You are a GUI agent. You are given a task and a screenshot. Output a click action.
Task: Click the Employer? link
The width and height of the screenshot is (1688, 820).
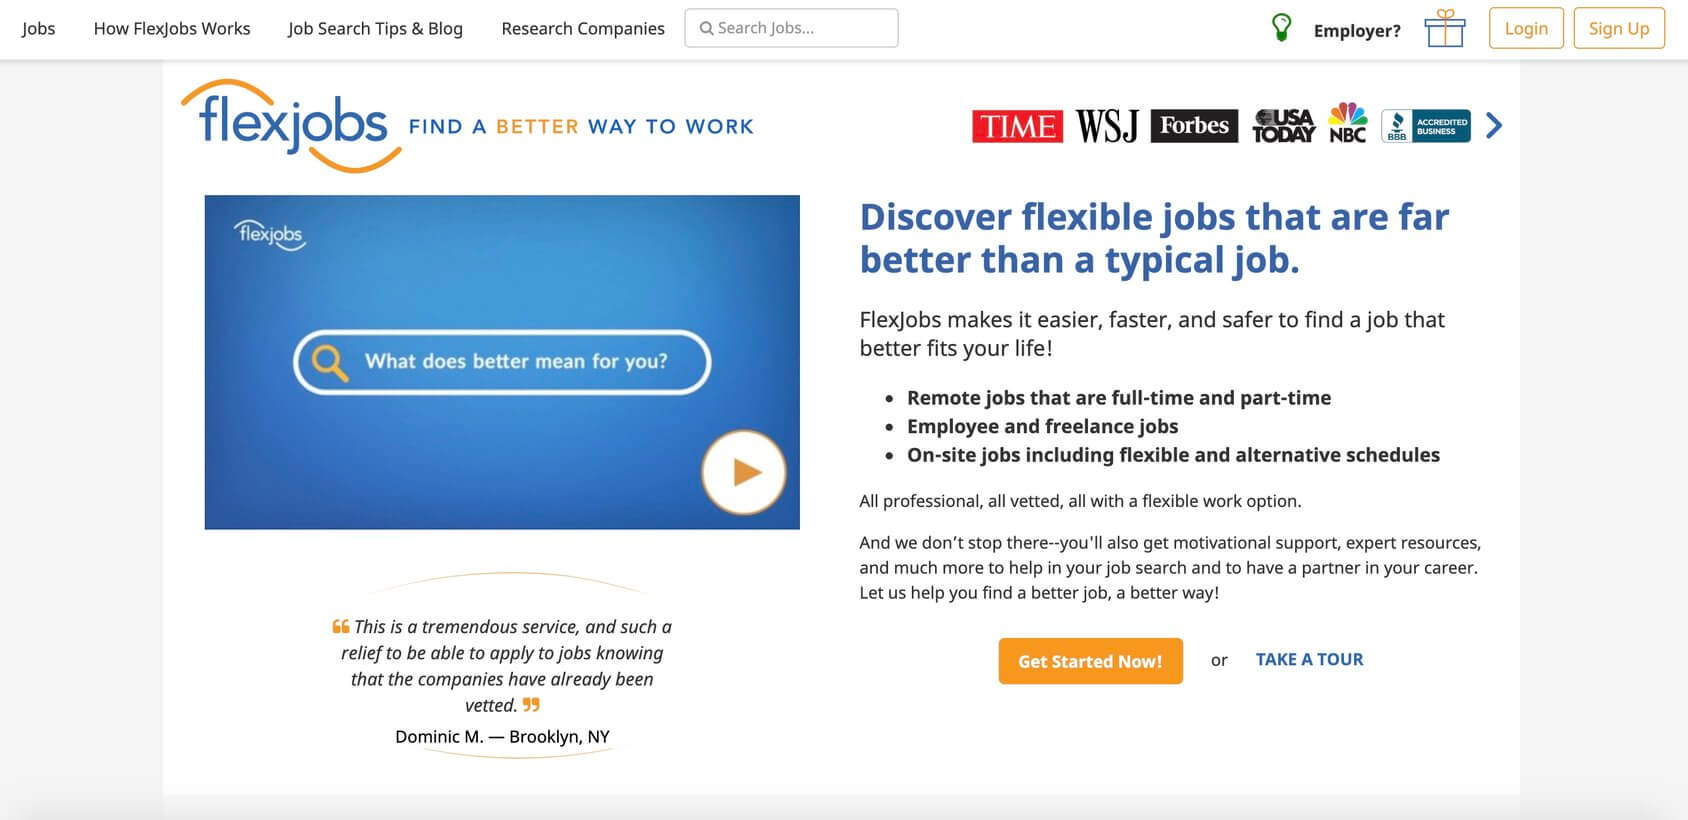(1356, 30)
